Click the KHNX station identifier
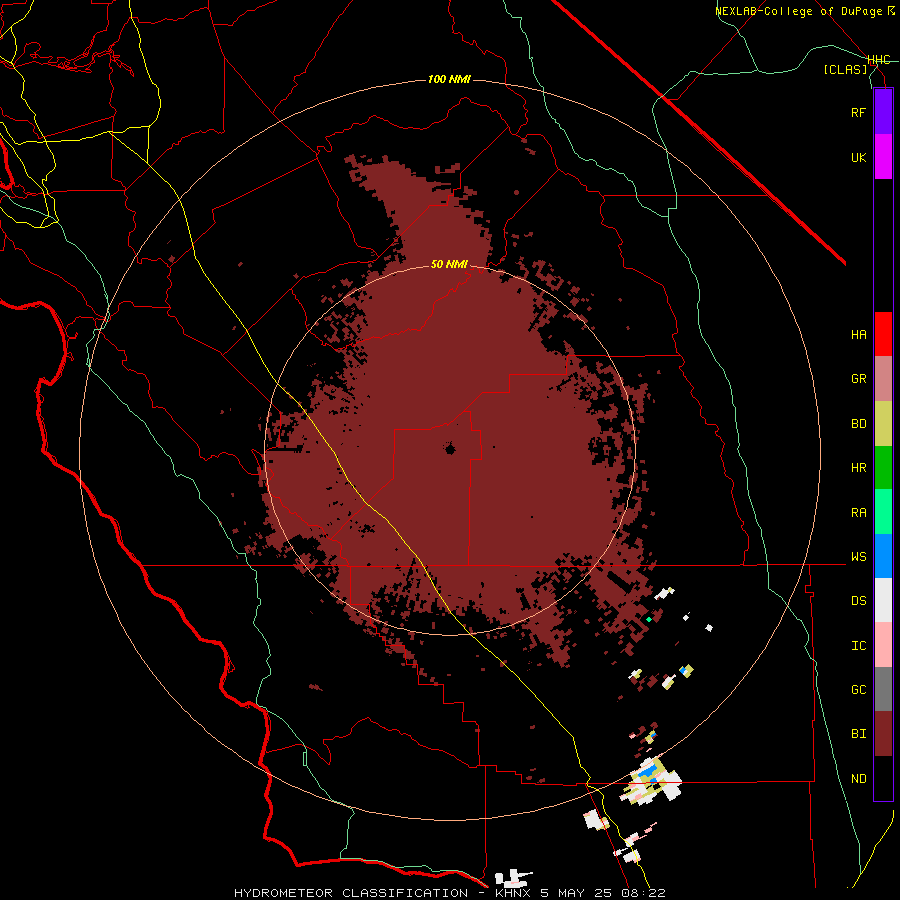This screenshot has width=900, height=900. pyautogui.click(x=513, y=893)
